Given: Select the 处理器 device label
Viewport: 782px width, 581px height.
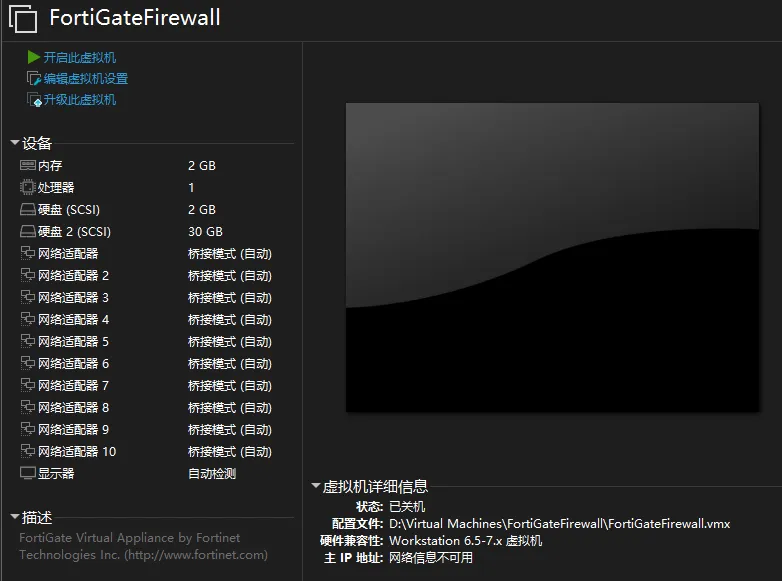Looking at the screenshot, I should click(x=56, y=188).
